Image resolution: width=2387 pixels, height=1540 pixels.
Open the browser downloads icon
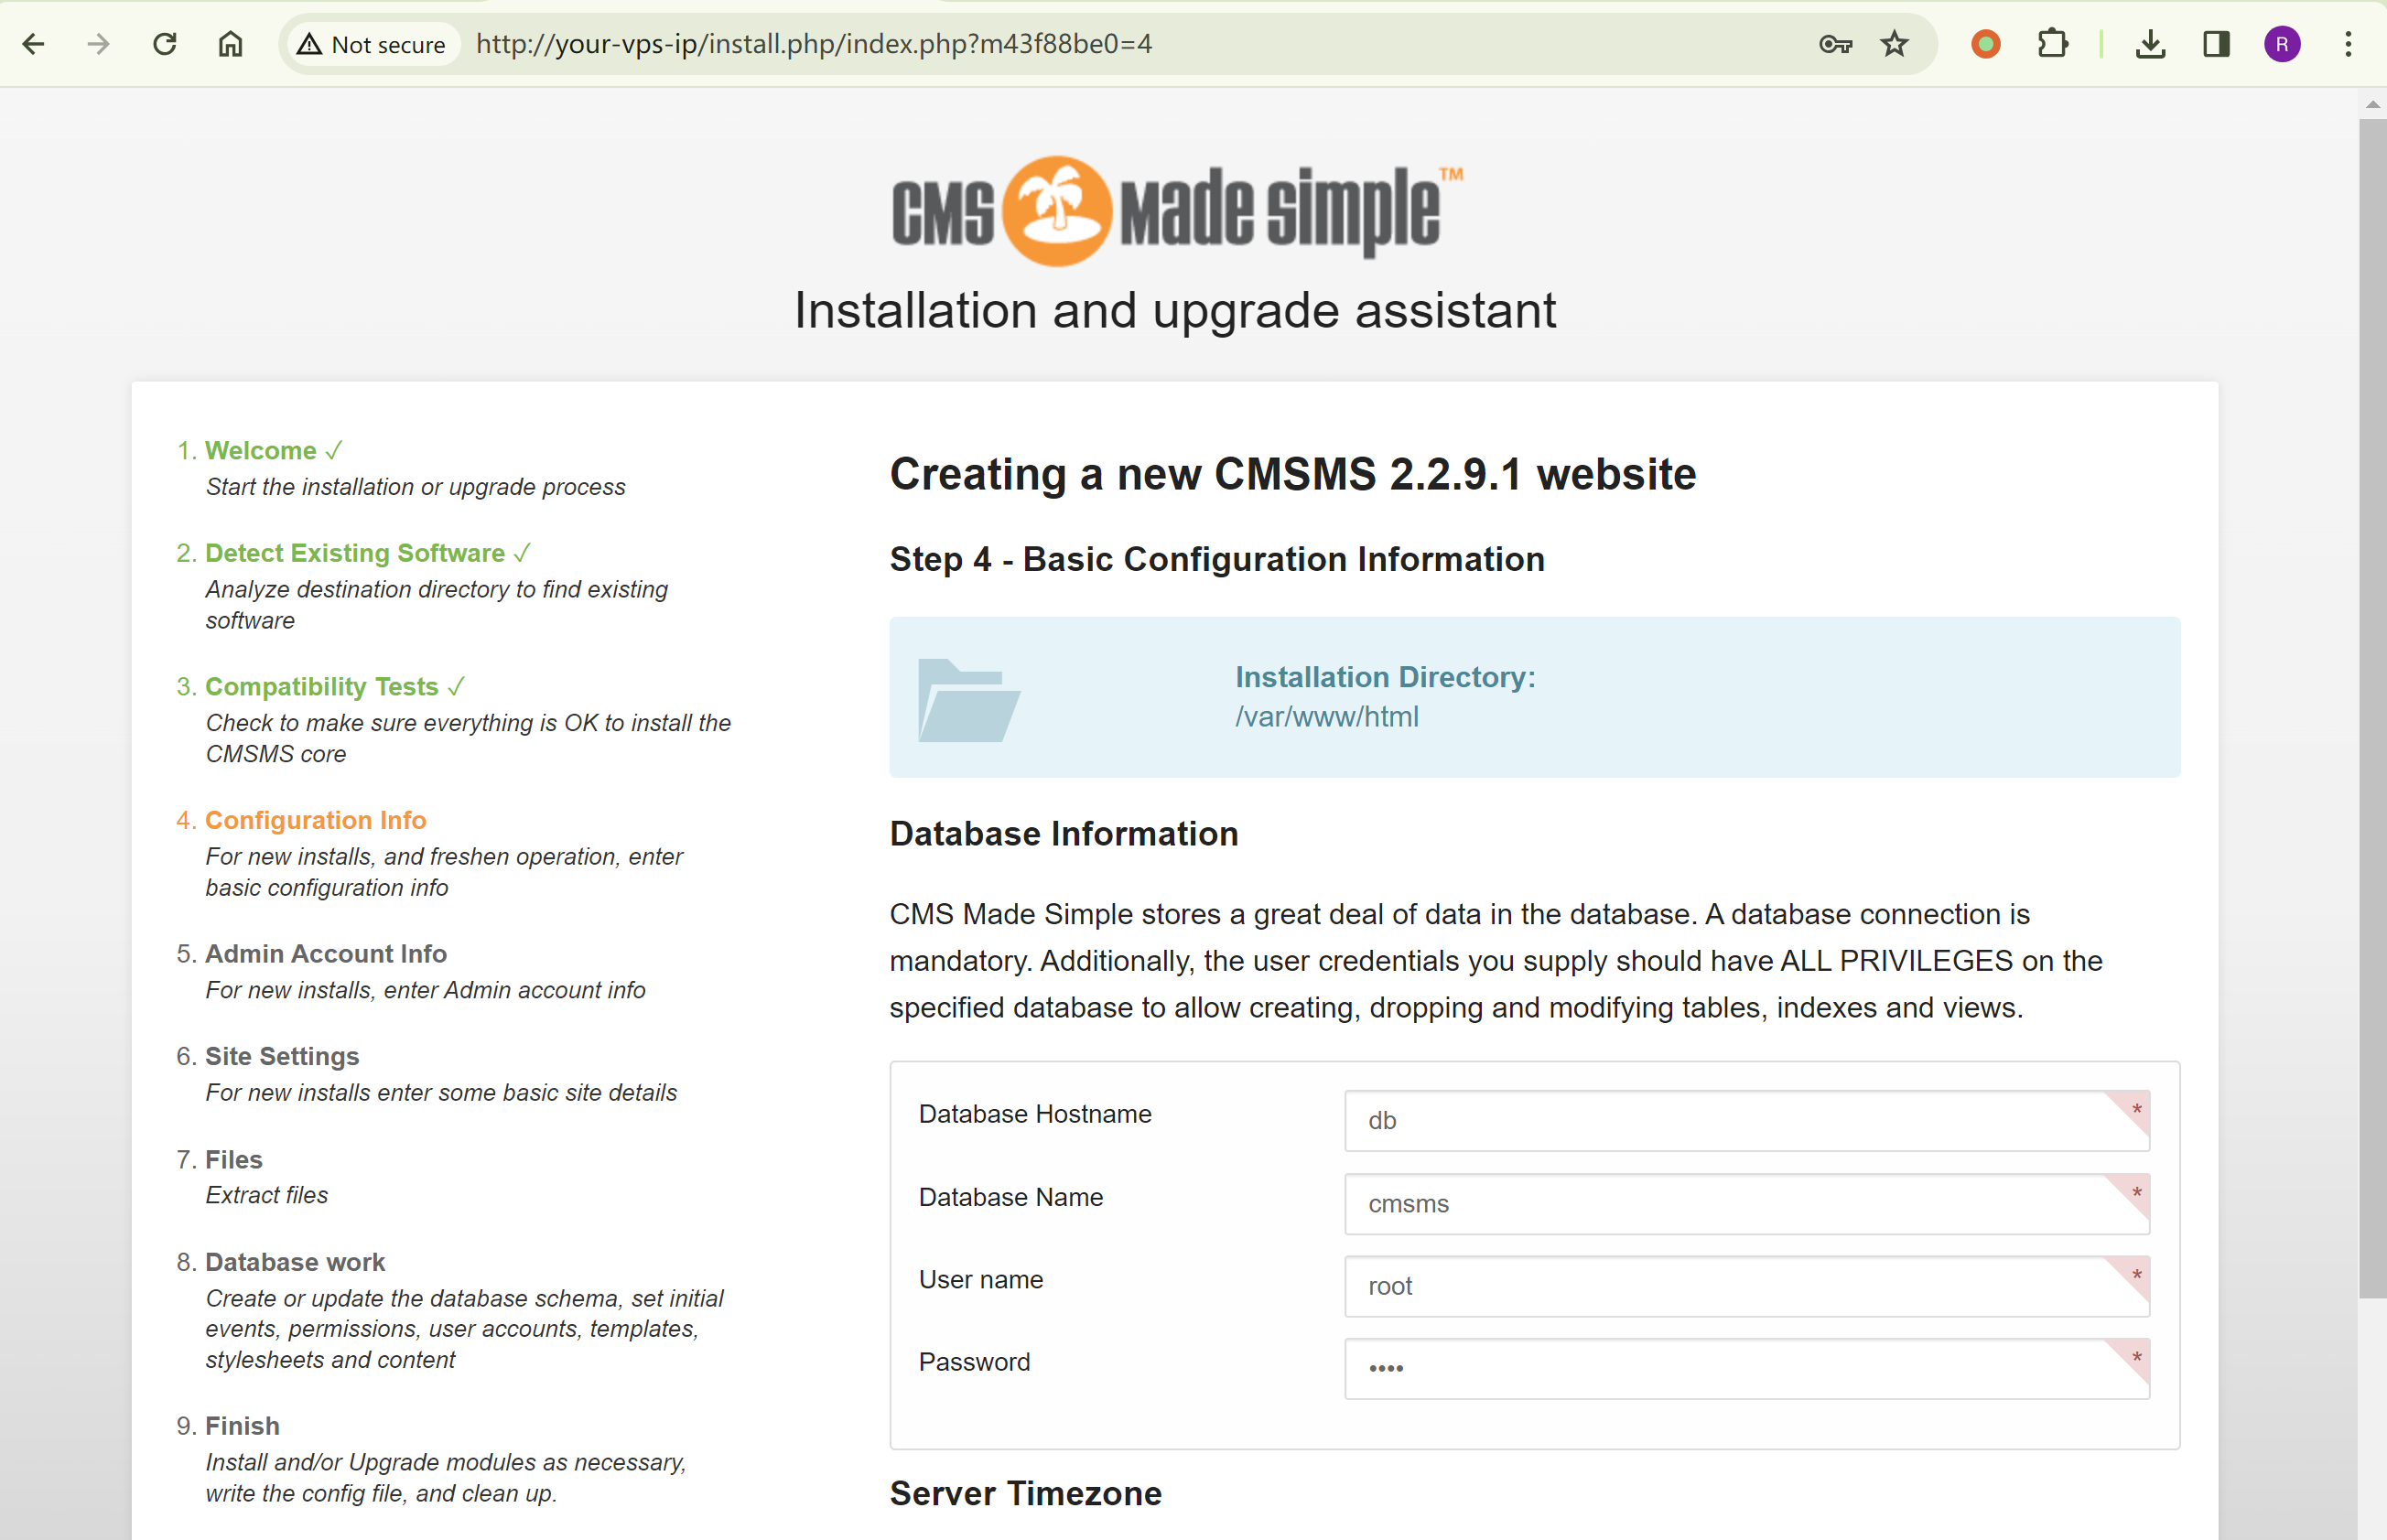click(x=2150, y=44)
